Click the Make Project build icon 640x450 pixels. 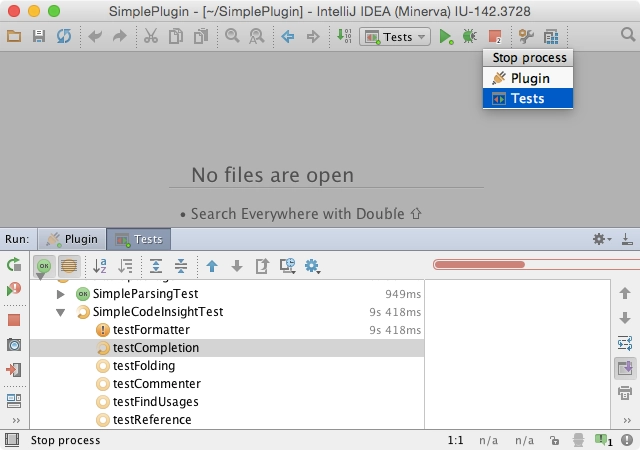(x=344, y=36)
